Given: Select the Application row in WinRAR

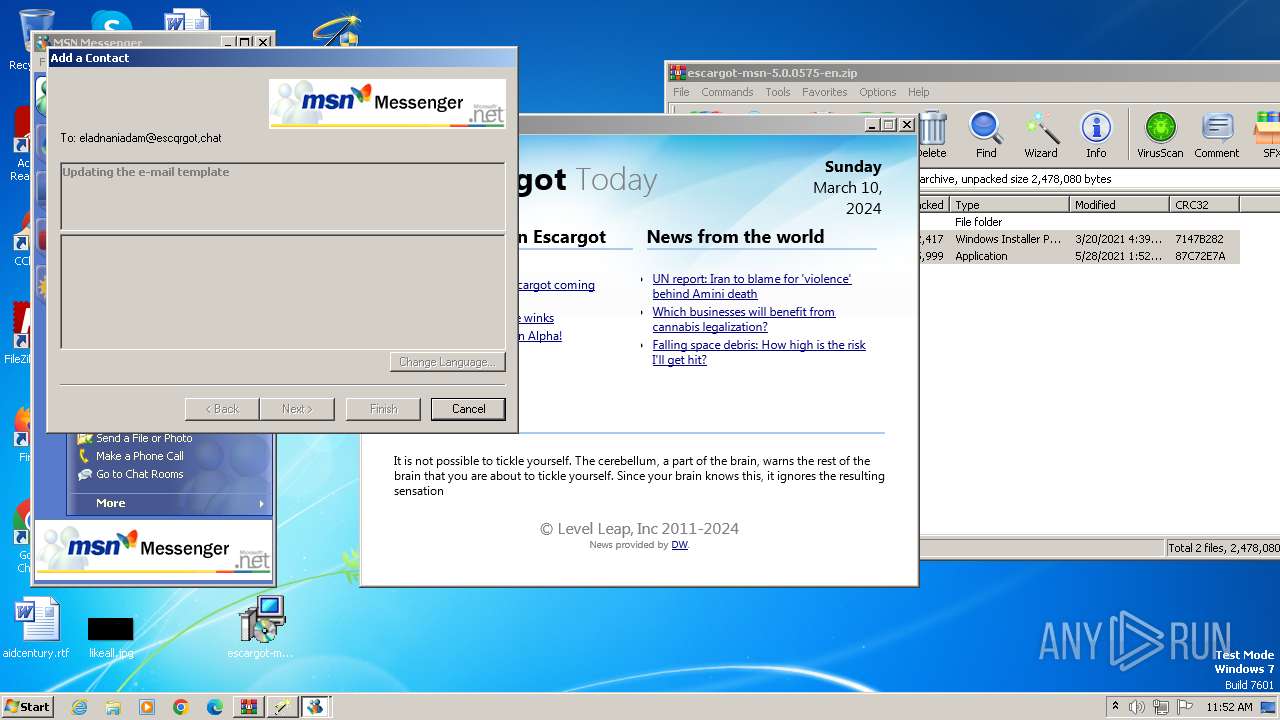Looking at the screenshot, I should tap(1080, 256).
